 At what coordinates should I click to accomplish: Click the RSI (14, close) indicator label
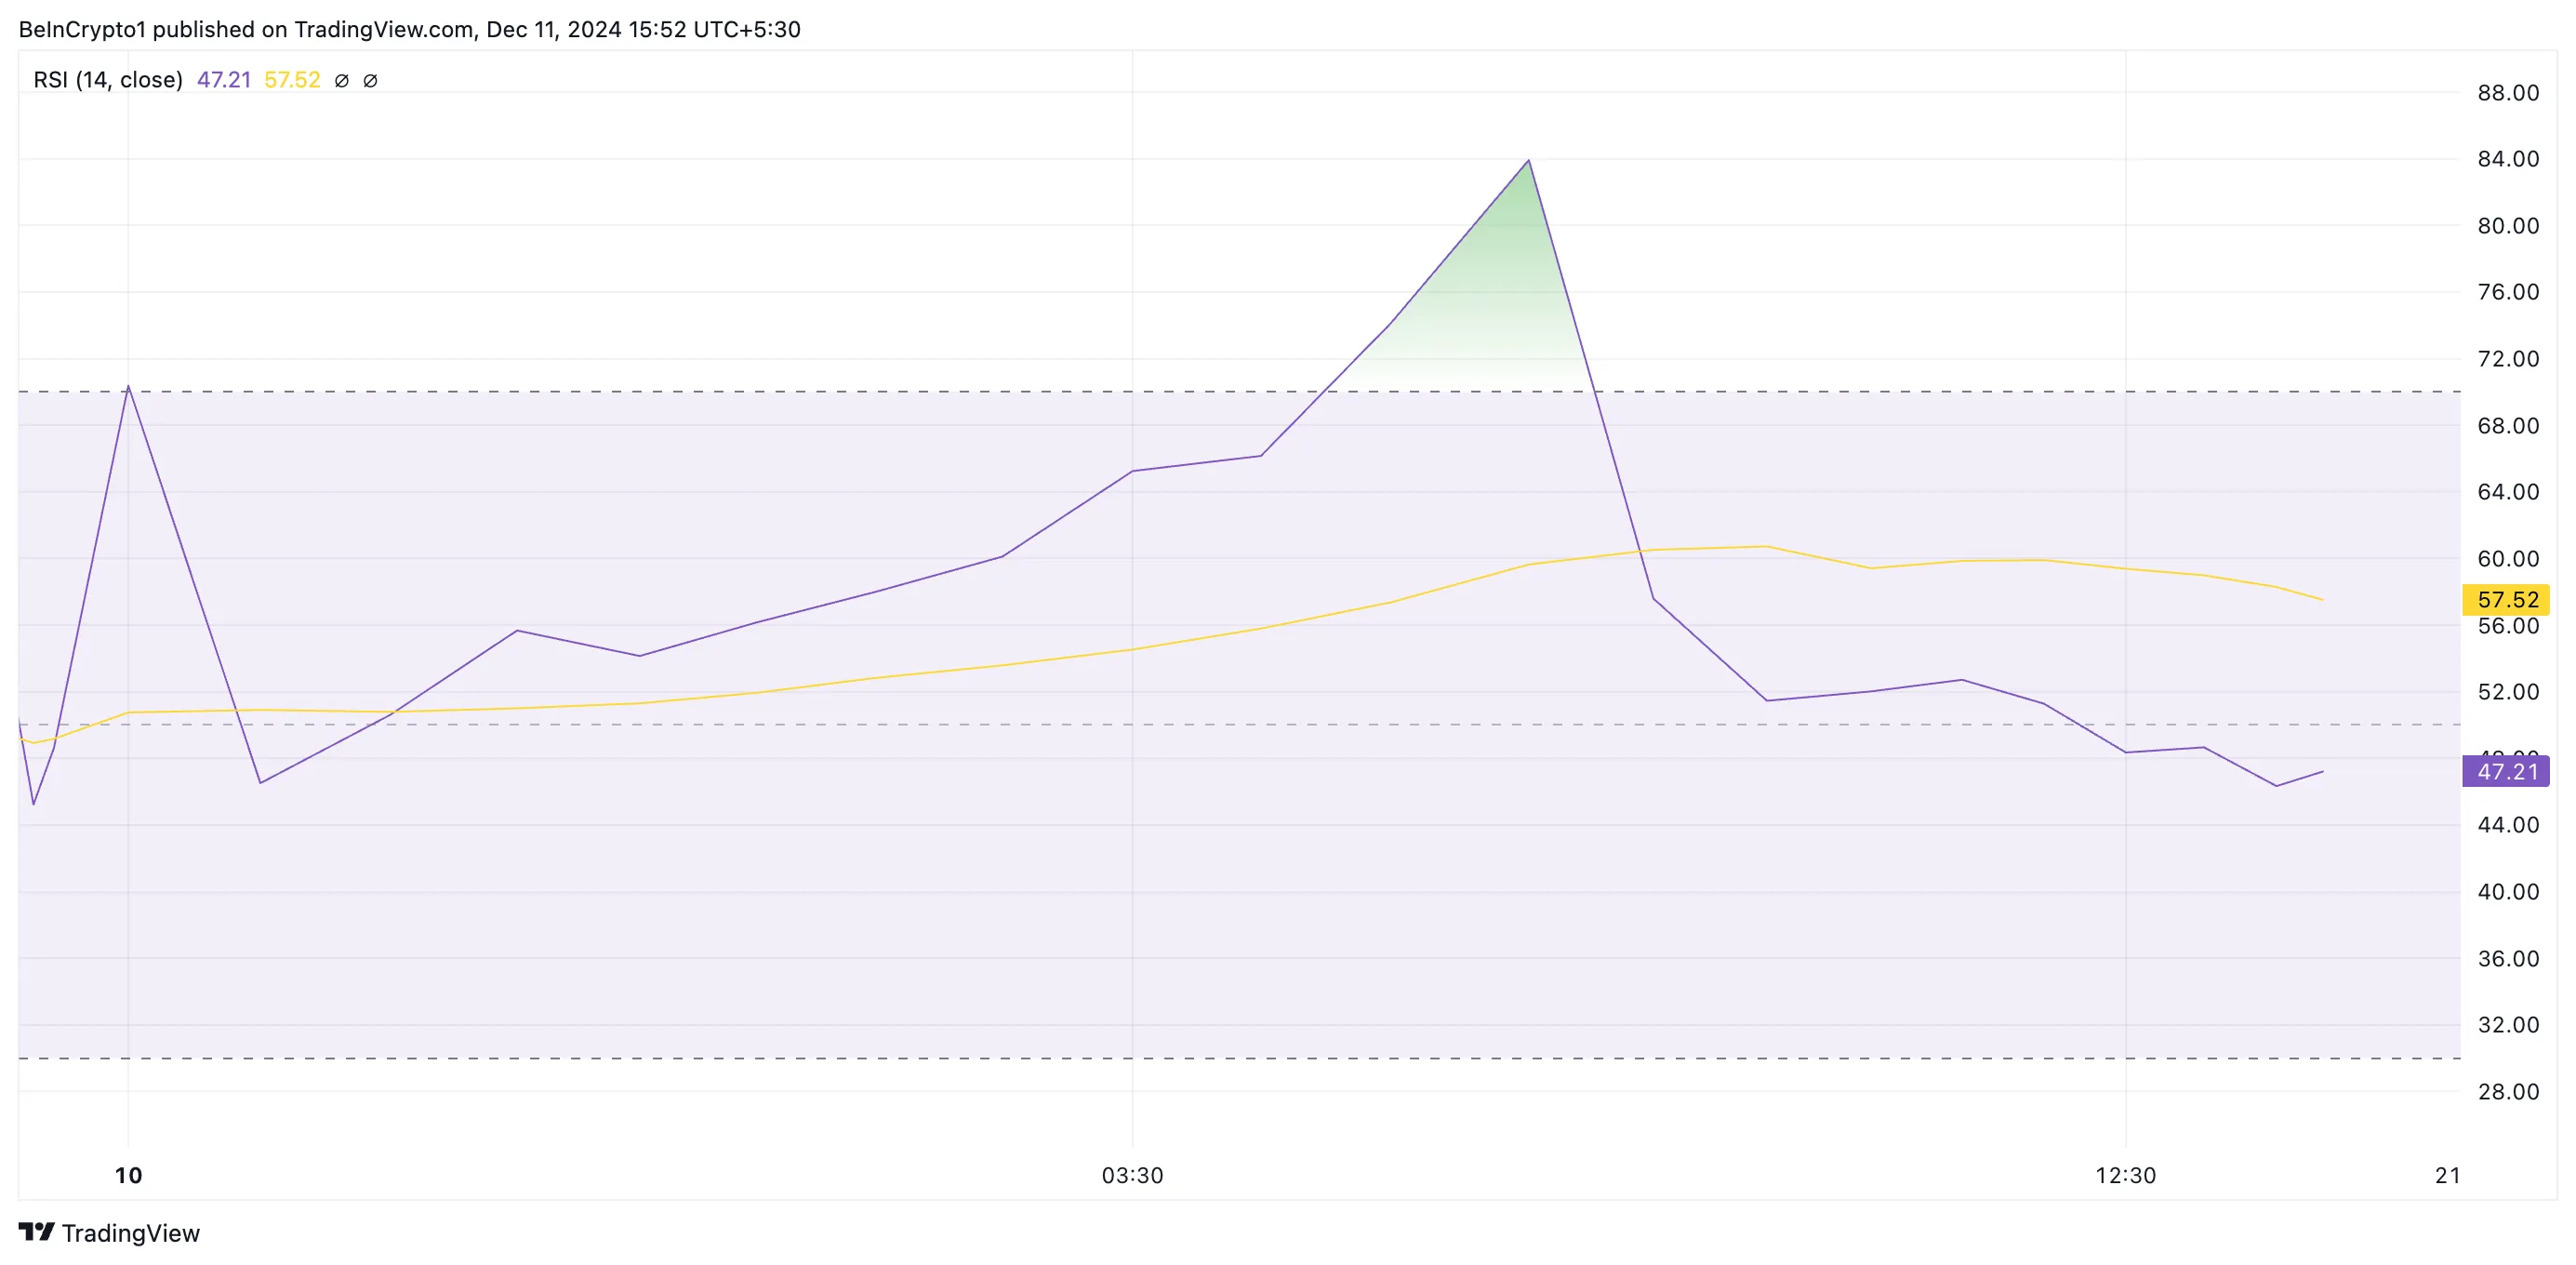tap(108, 80)
